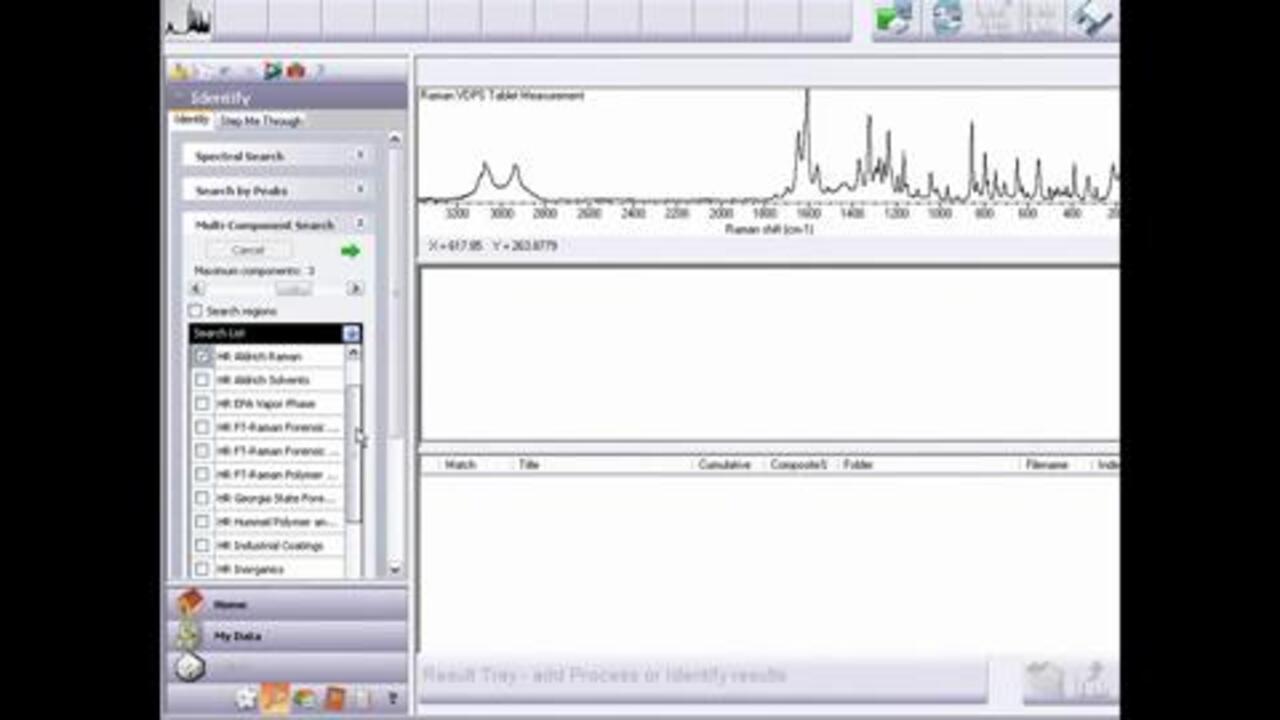
Task: Click the green toolbar icon at top right
Action: [893, 20]
